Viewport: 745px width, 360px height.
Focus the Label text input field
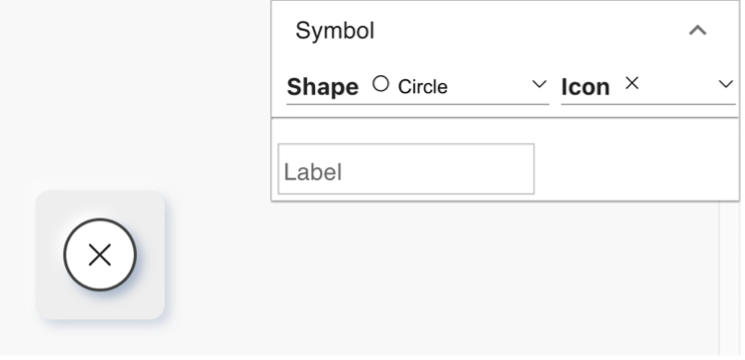[x=406, y=169]
